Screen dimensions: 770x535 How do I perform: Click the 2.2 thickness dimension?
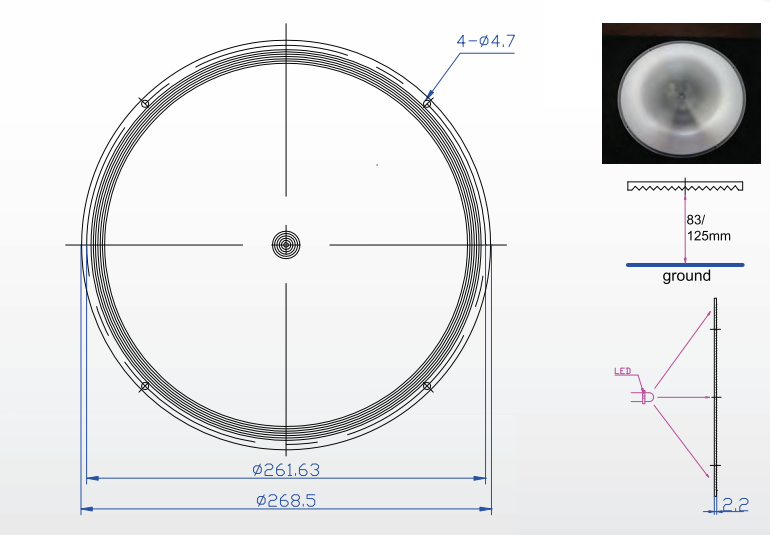[x=735, y=505]
